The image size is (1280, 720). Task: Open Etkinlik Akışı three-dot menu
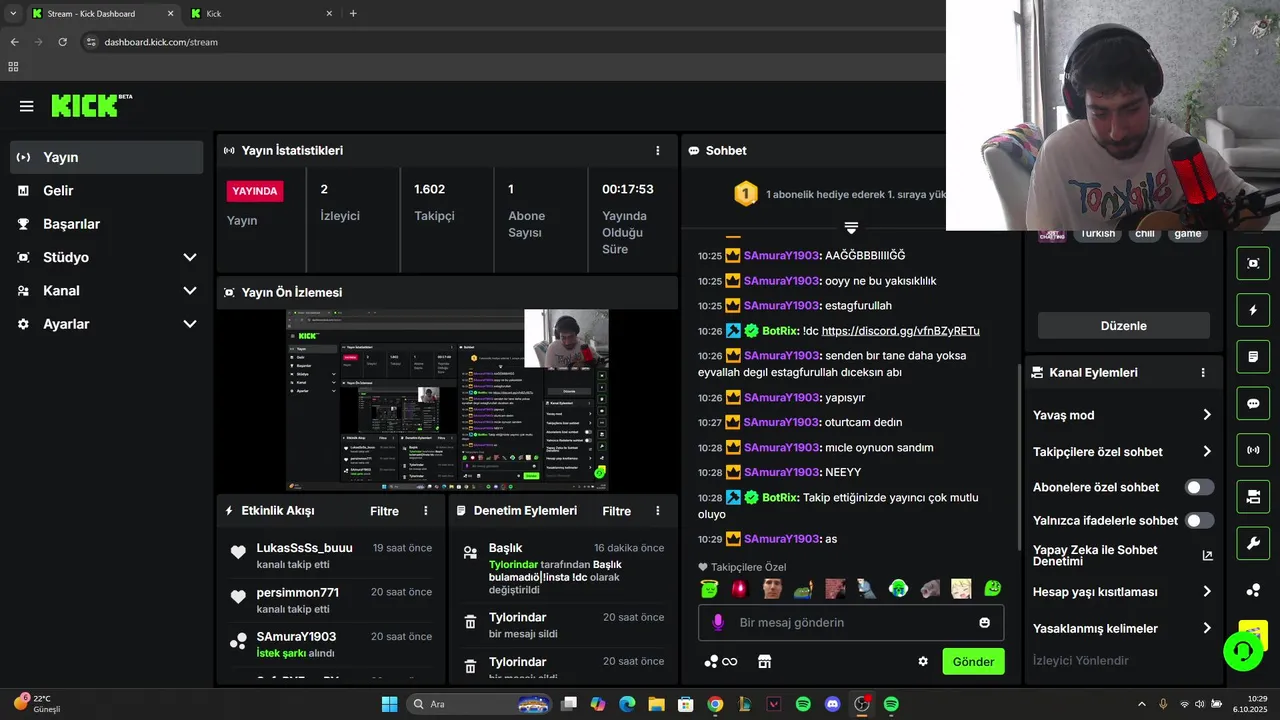(426, 511)
